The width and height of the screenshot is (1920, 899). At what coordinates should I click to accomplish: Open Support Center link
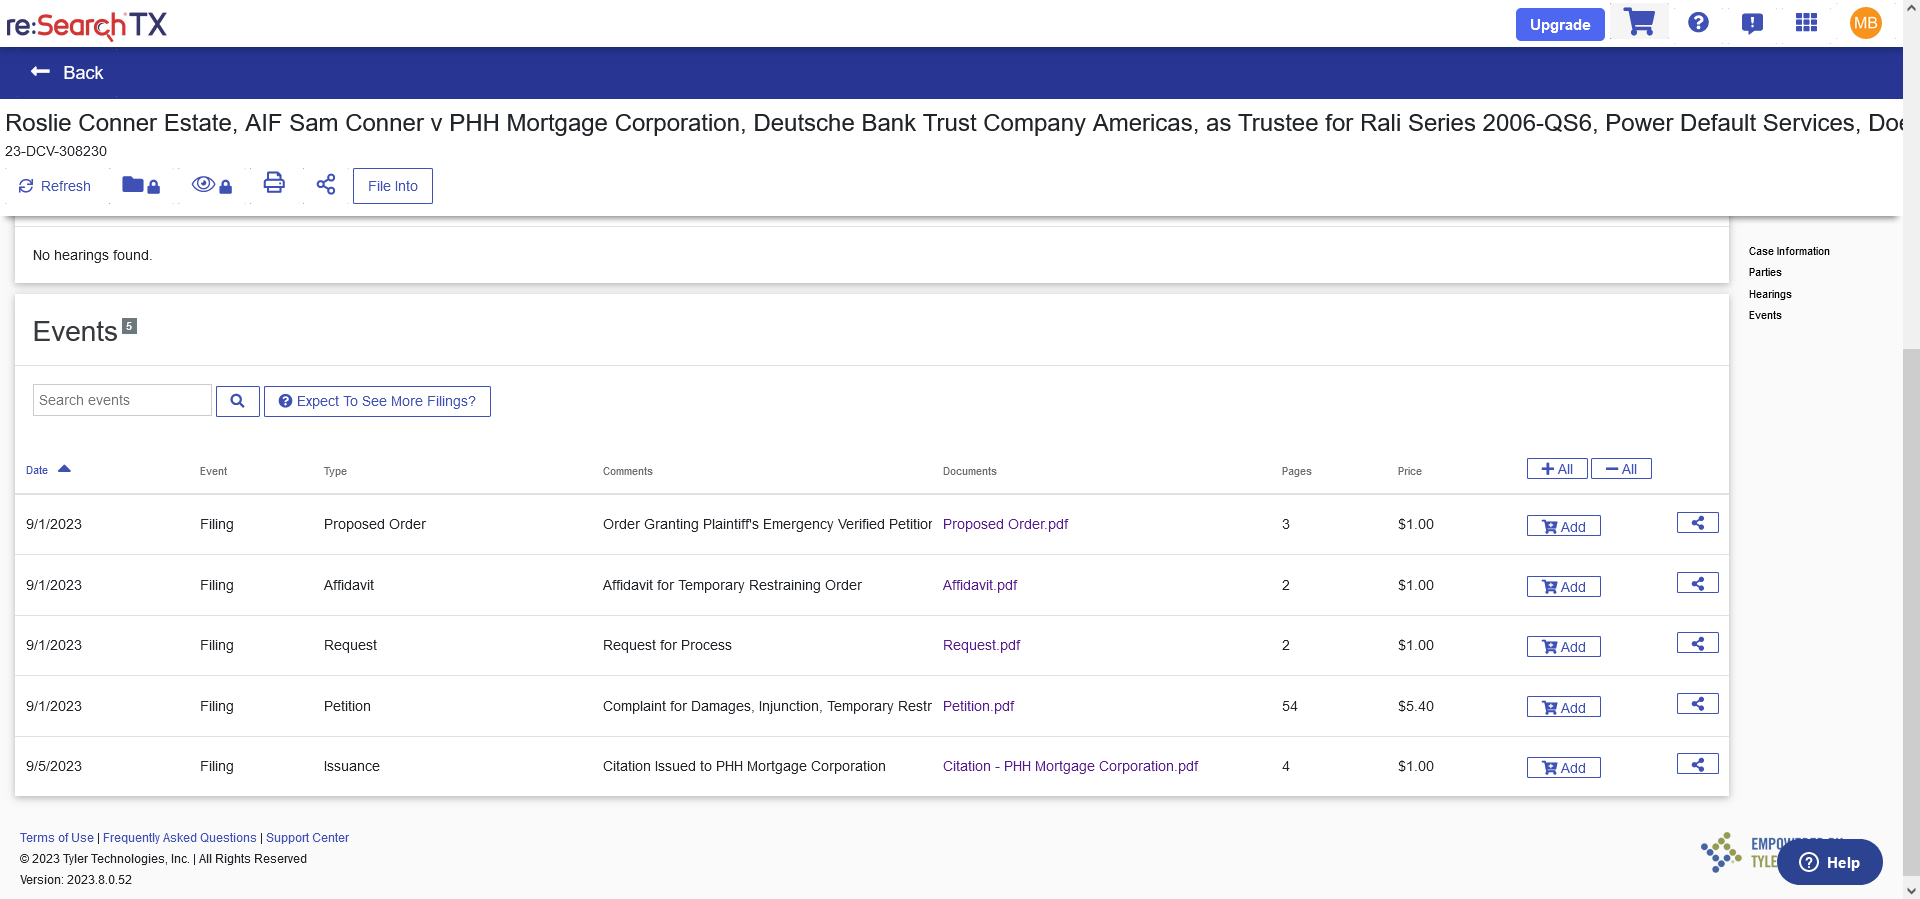[307, 838]
